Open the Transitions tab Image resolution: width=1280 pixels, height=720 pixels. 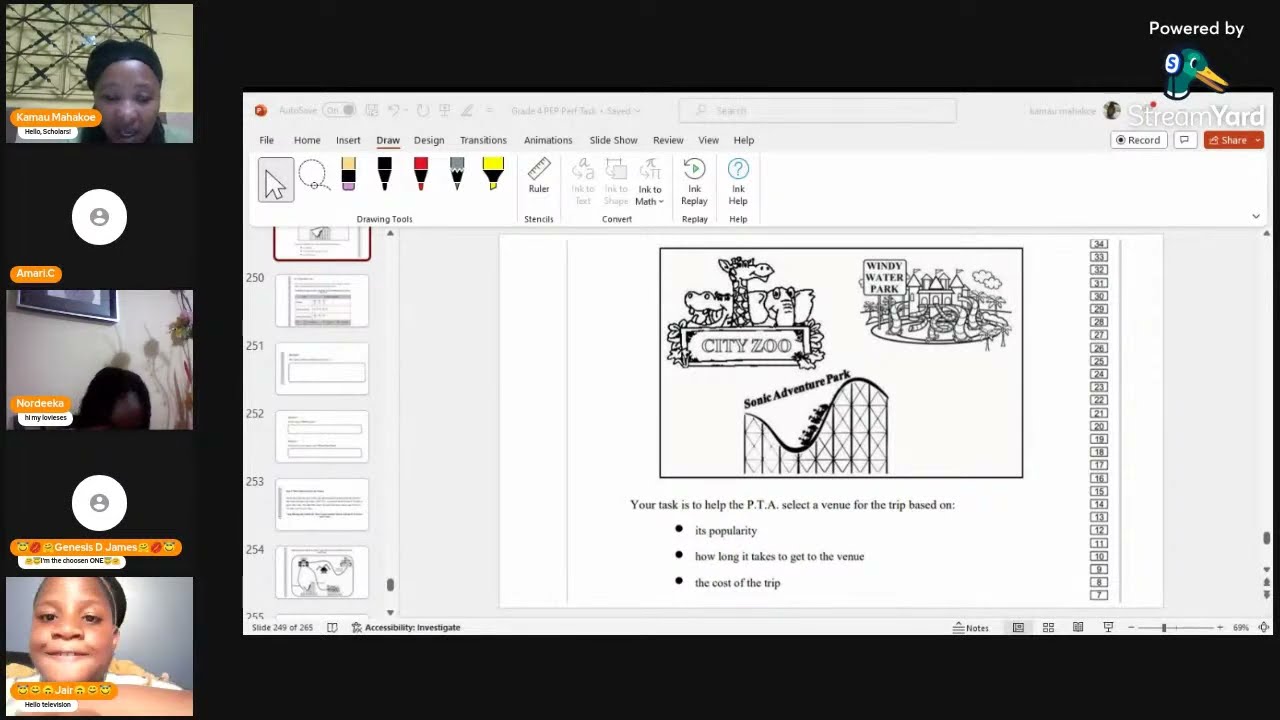(x=483, y=140)
